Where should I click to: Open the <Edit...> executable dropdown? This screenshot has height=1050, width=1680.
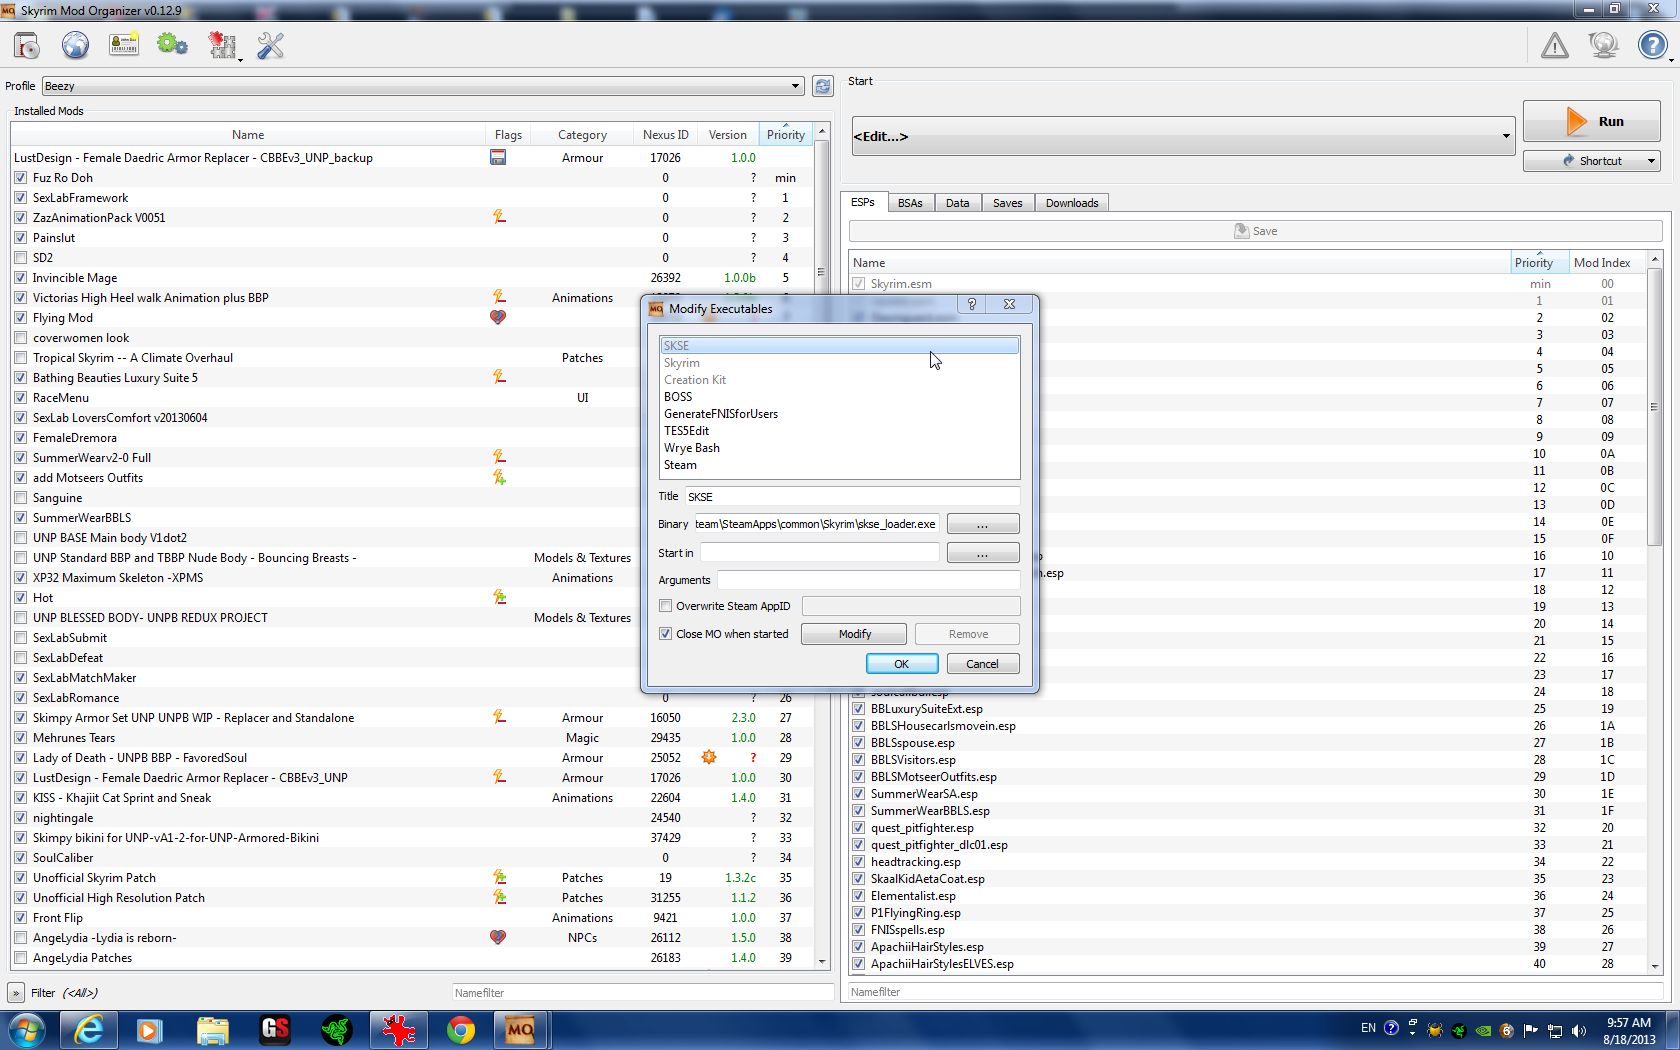pyautogui.click(x=1505, y=137)
